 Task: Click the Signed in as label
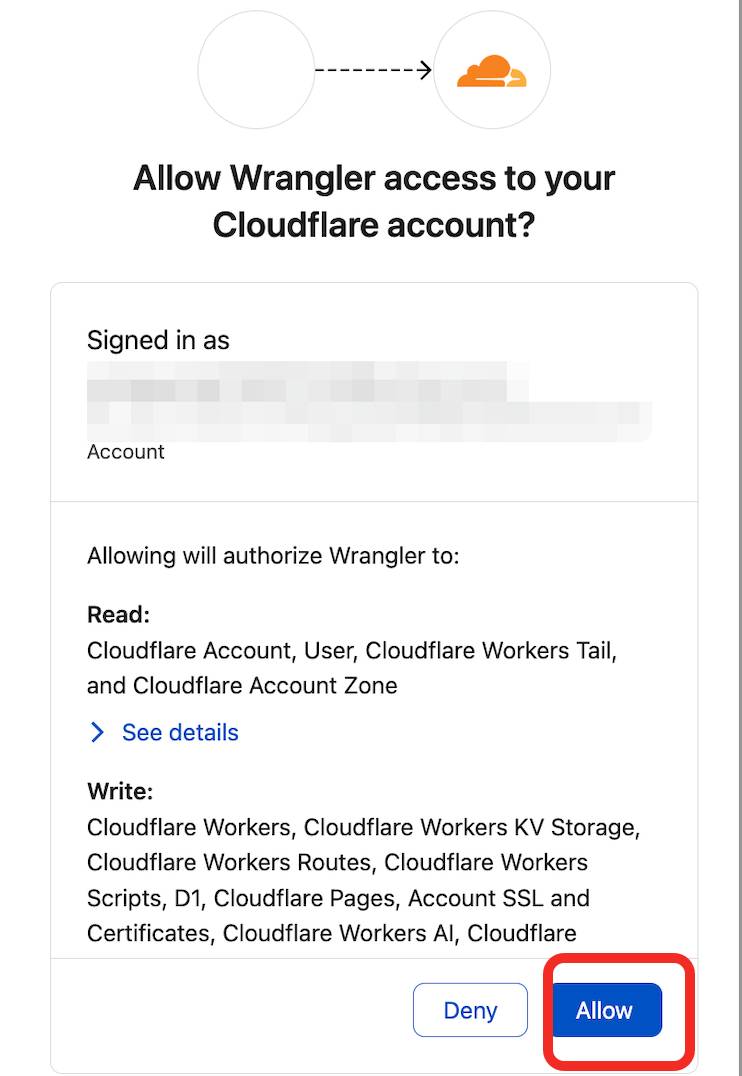point(158,340)
